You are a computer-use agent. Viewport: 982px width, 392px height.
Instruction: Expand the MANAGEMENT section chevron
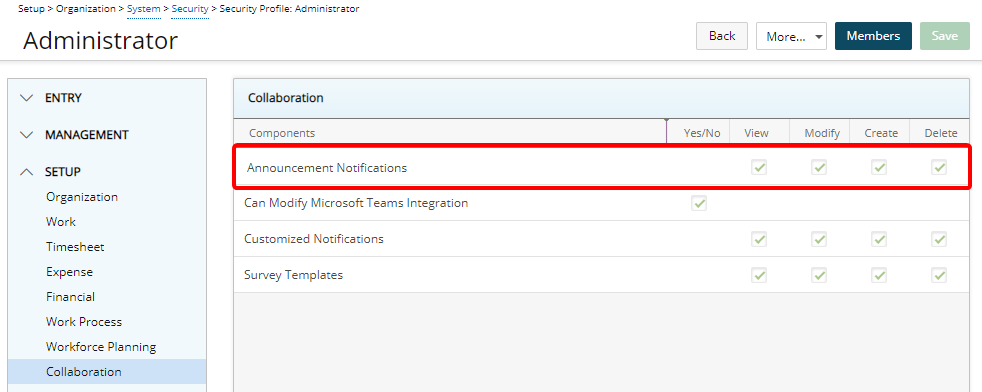pos(26,135)
